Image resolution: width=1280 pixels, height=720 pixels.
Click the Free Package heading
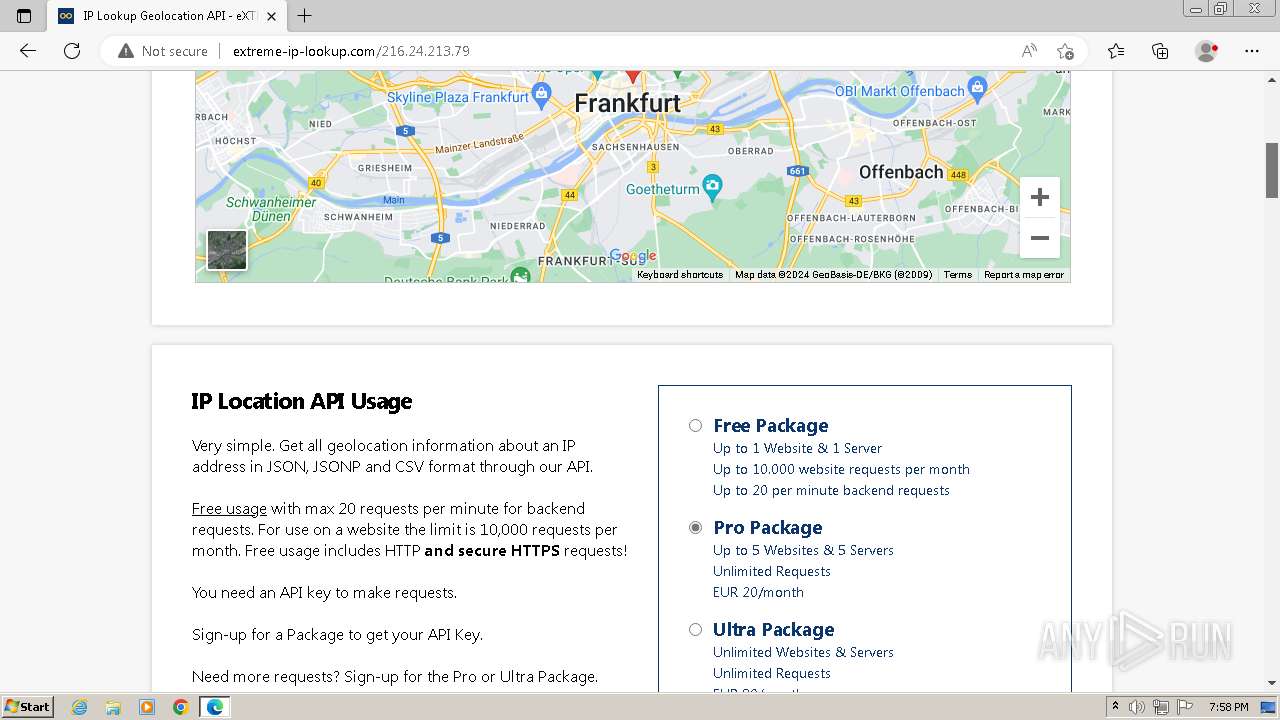tap(771, 426)
